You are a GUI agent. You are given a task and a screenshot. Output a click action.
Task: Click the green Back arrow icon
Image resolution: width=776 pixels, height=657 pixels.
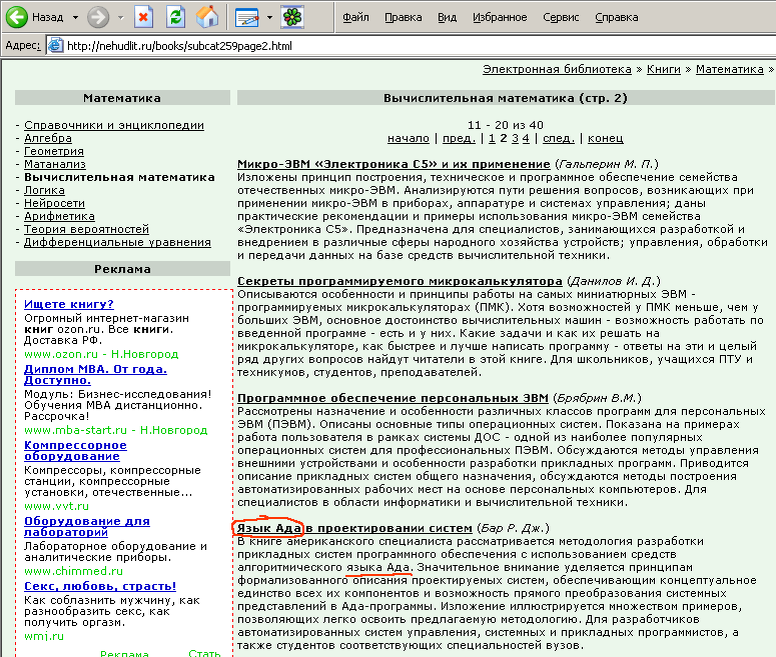coord(16,17)
